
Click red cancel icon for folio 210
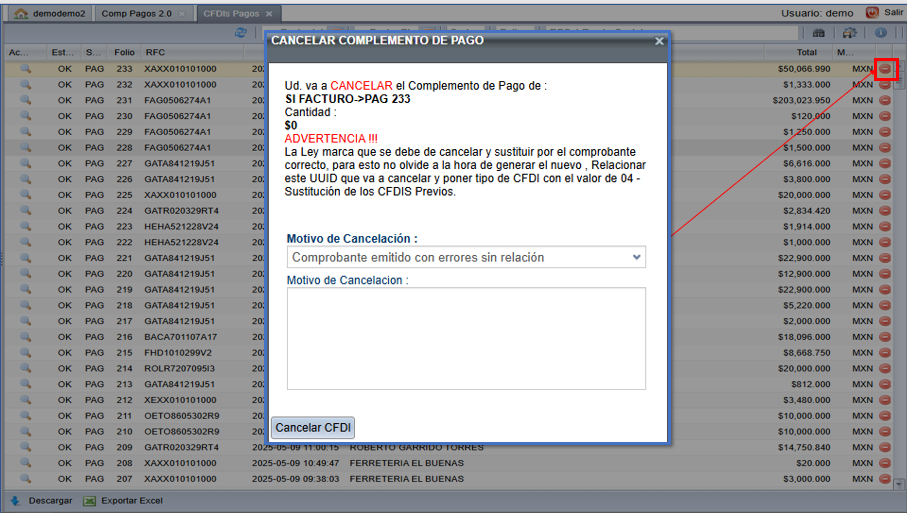885,431
